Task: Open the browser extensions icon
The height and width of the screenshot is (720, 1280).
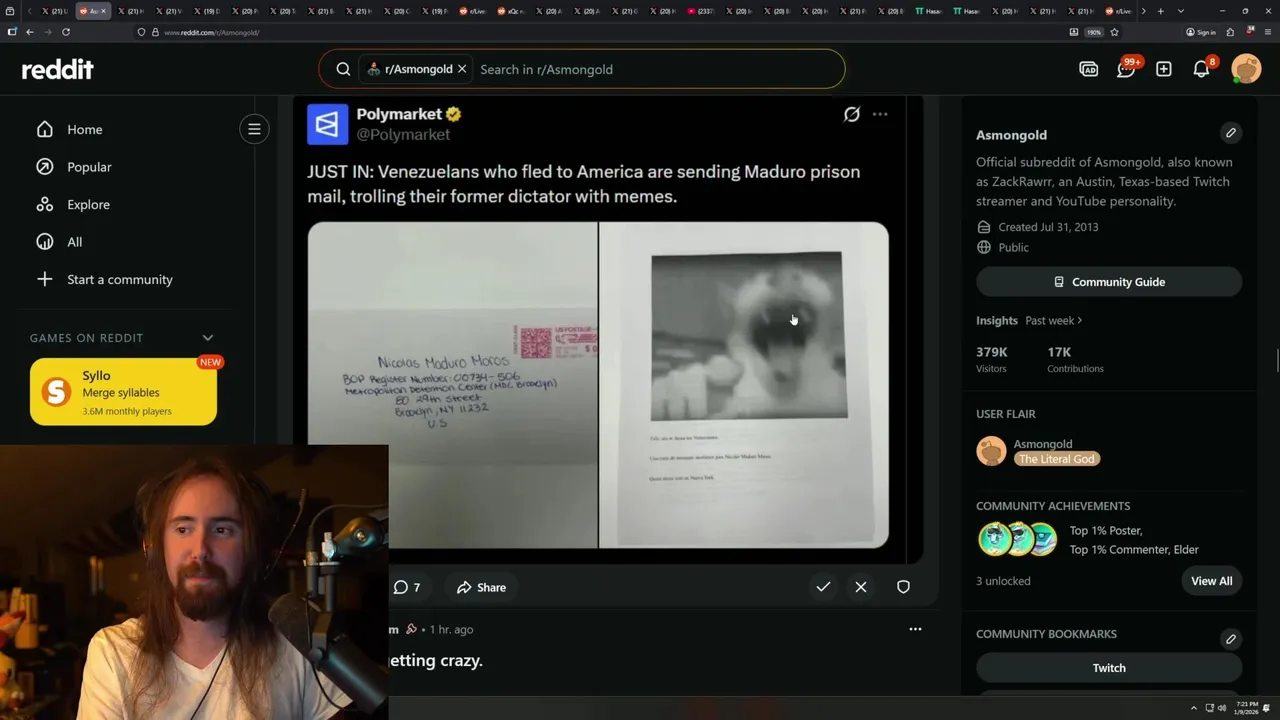Action: pos(1231,32)
